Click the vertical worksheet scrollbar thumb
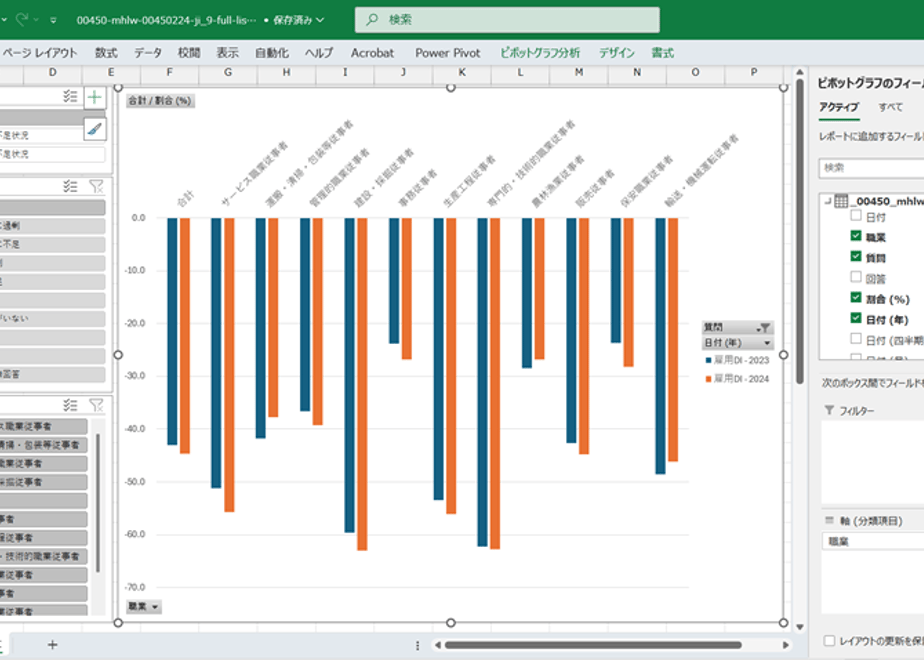The height and width of the screenshot is (660, 924). pos(800,232)
